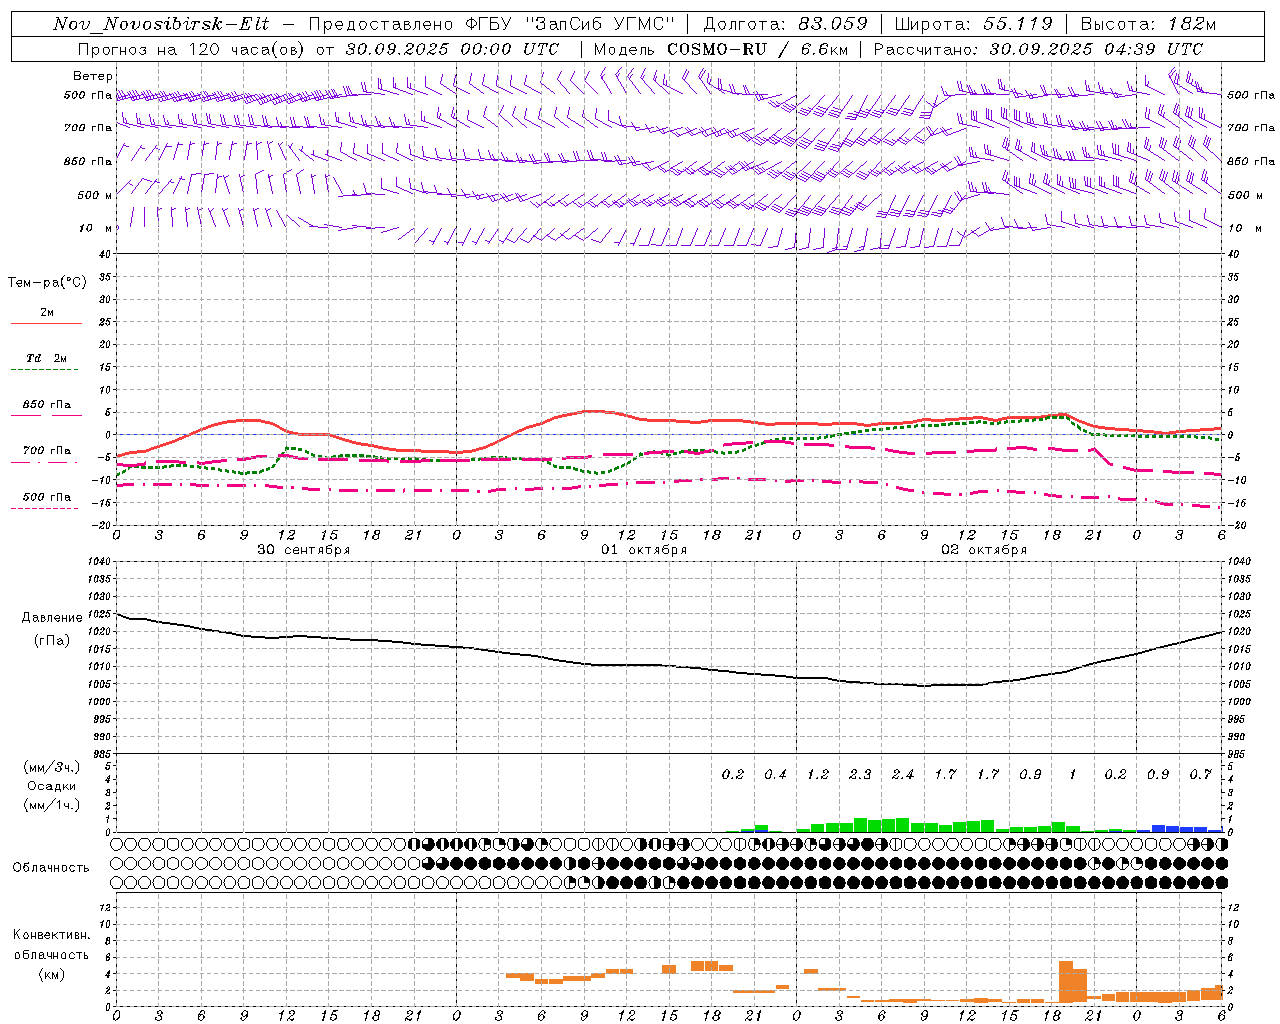Click the elevation text Высота: 182м
Screen dimensions: 1280x1024
(1148, 24)
